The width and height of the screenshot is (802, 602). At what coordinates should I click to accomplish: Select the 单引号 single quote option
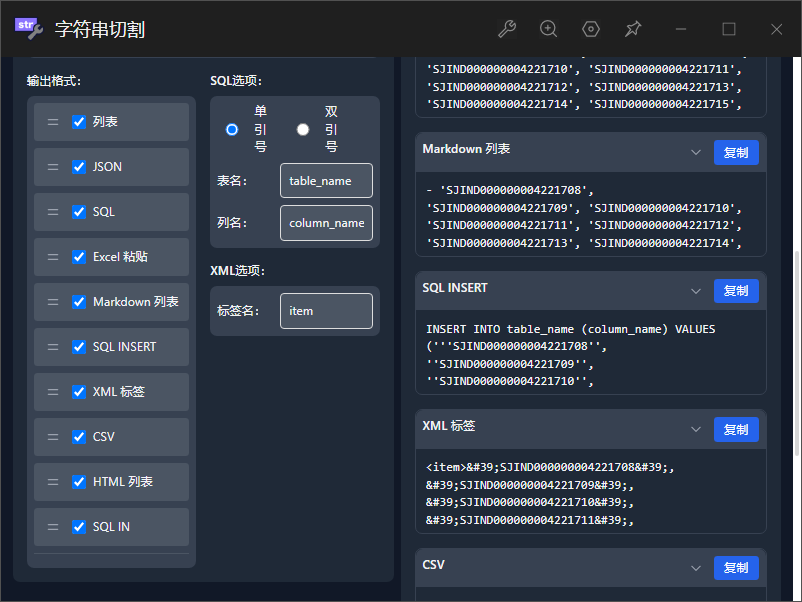[x=232, y=129]
